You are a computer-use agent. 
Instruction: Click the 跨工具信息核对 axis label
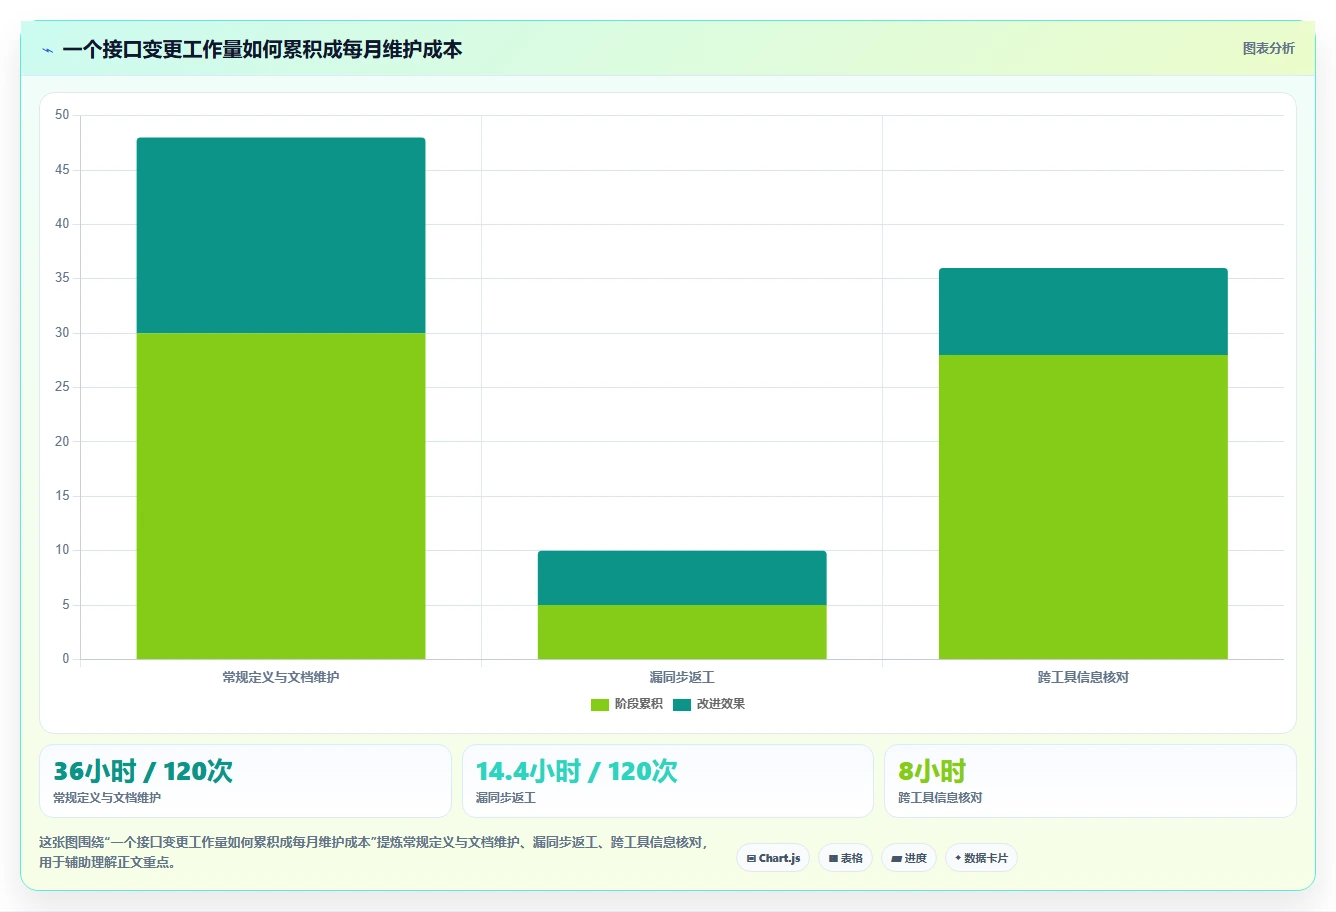tap(1083, 678)
